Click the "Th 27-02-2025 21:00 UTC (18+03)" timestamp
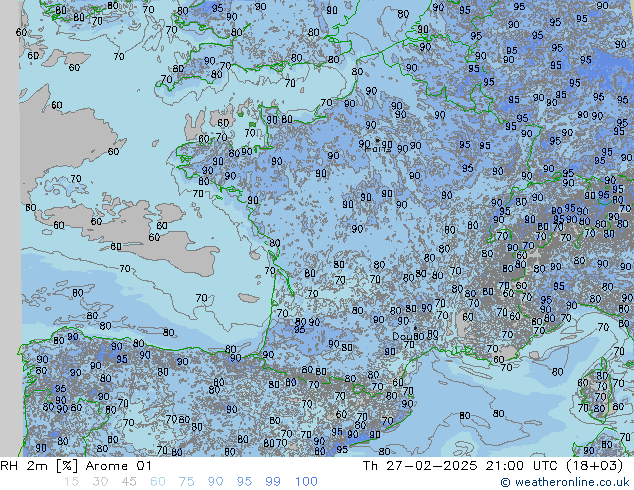Viewport: 634px width, 490px height. coord(493,466)
